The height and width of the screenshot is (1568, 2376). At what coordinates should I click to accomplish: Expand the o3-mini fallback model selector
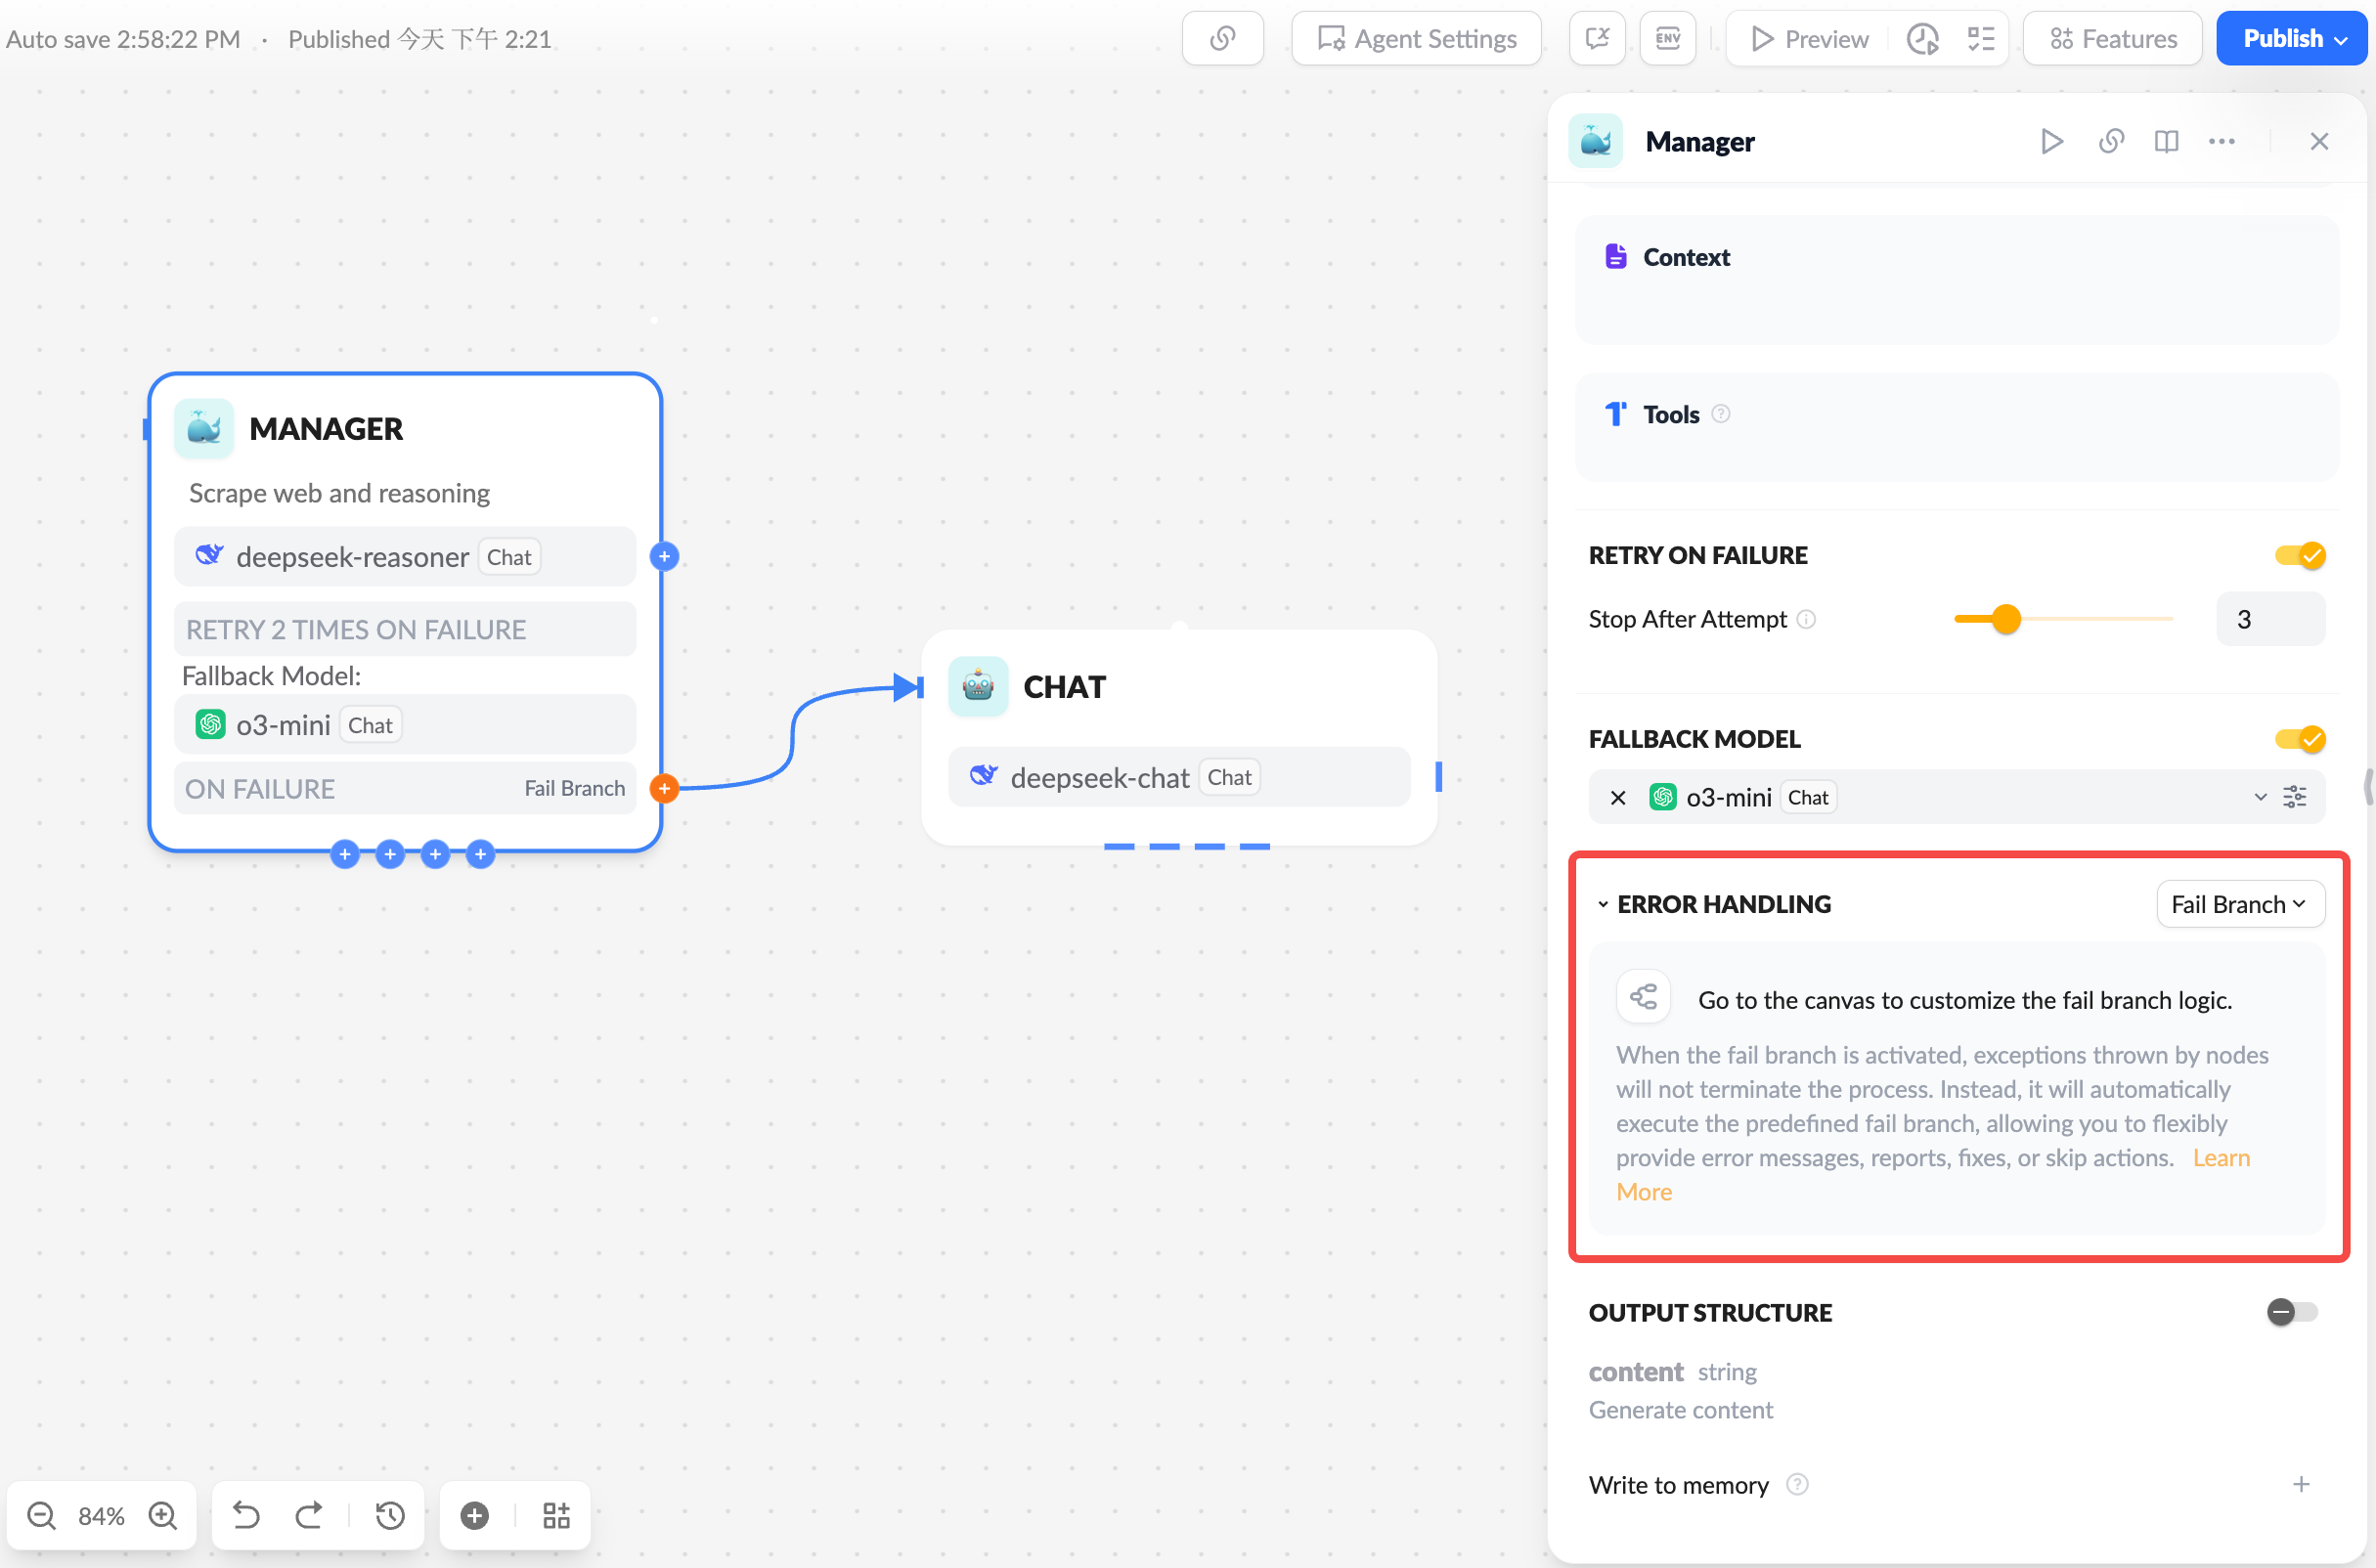pyautogui.click(x=2259, y=797)
